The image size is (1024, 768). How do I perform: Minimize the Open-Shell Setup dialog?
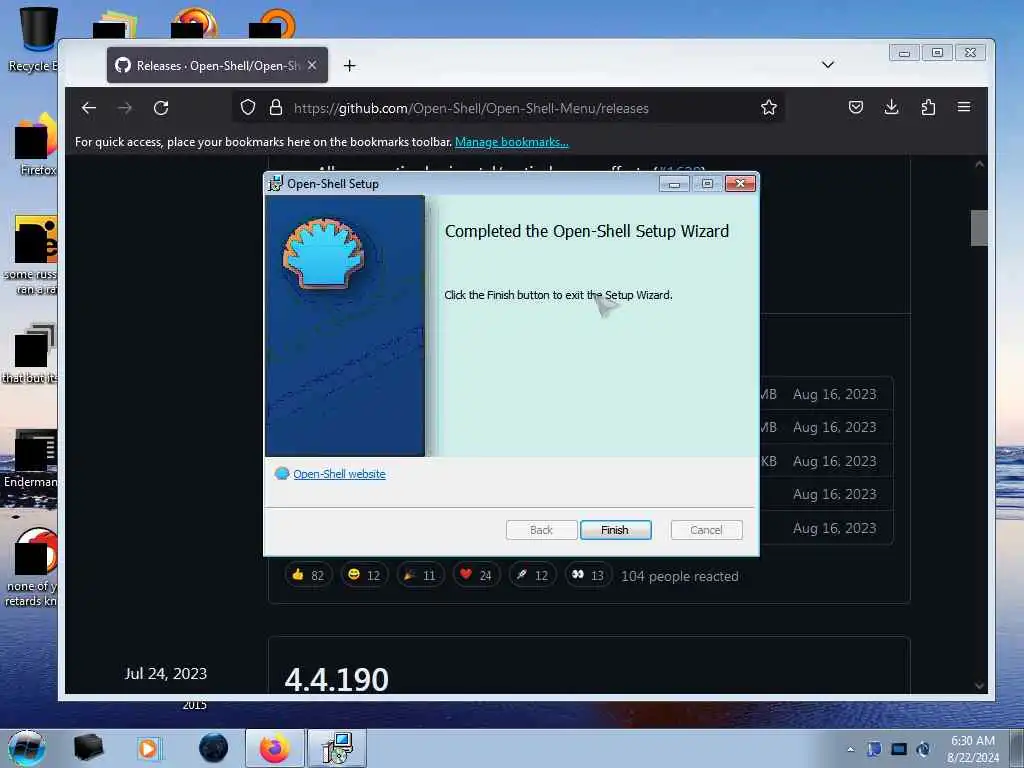[x=674, y=184]
